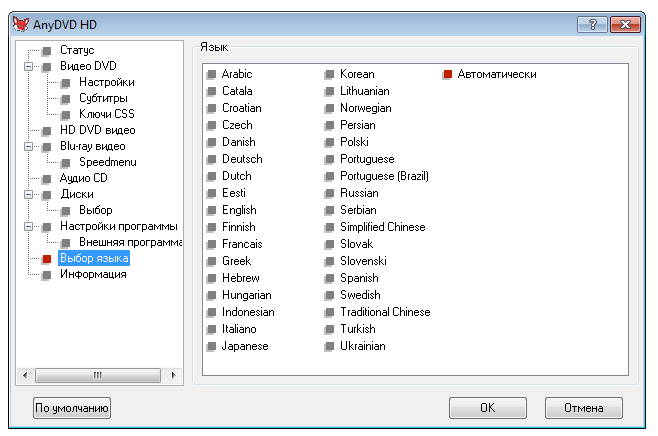658x436 pixels.
Task: Click the help question mark button
Action: coord(592,24)
